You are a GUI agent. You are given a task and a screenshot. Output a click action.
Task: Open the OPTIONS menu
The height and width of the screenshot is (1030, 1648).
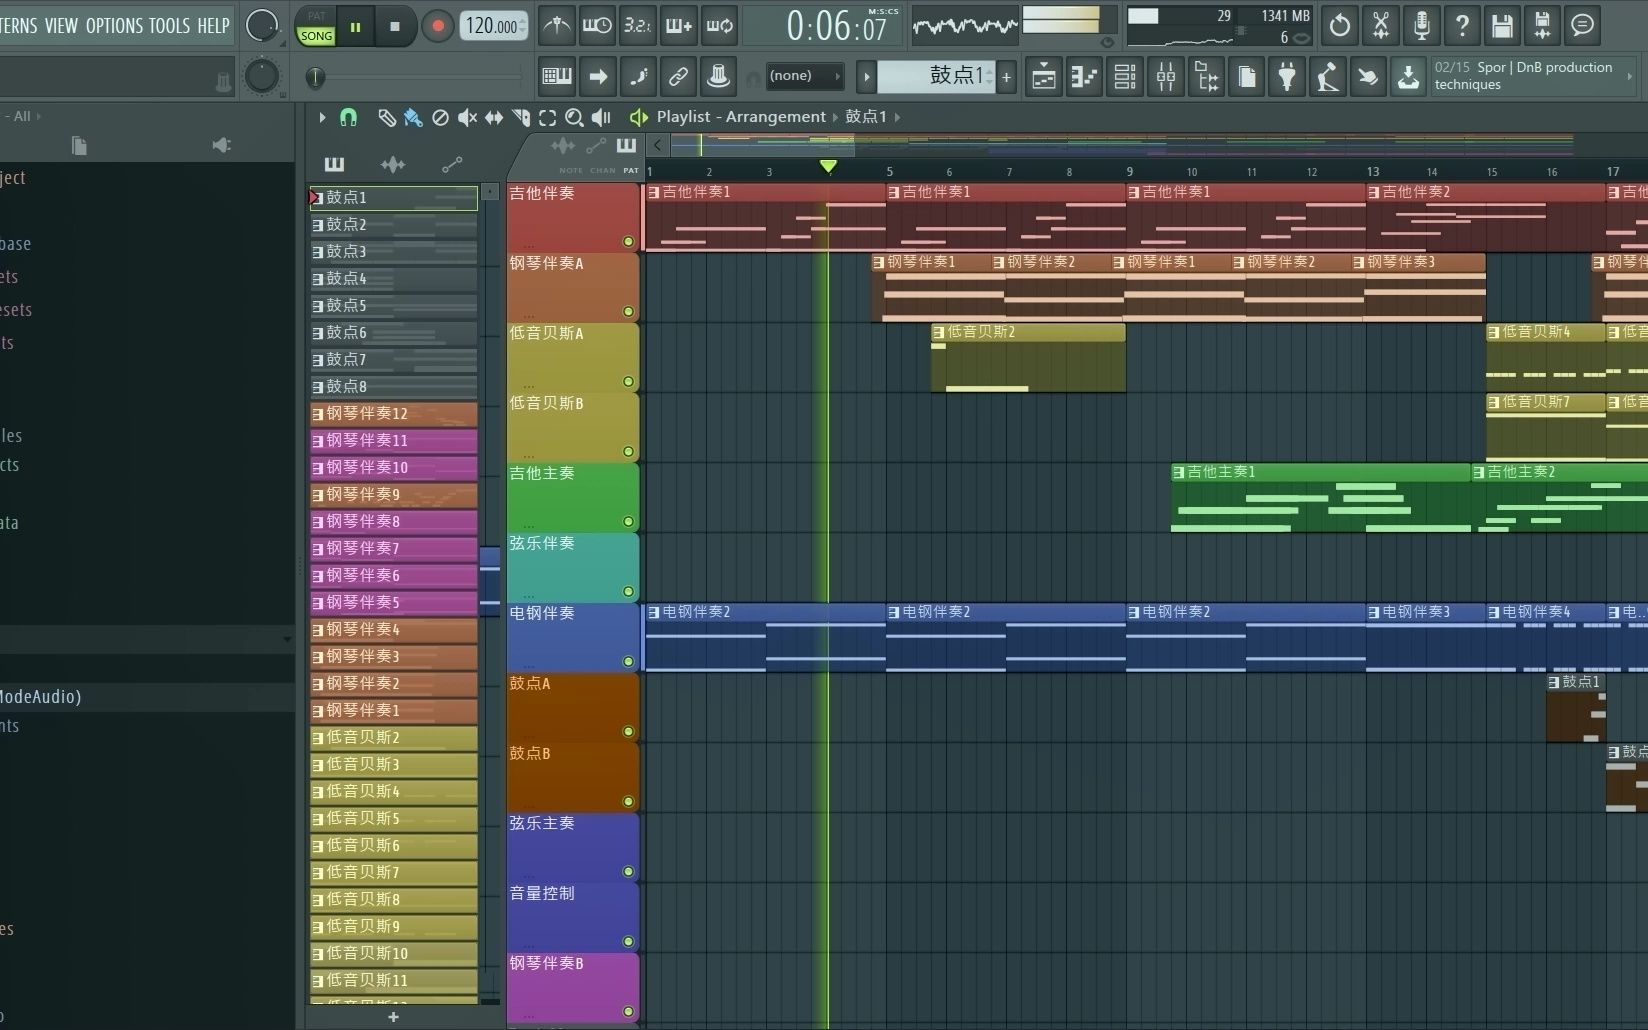coord(114,26)
